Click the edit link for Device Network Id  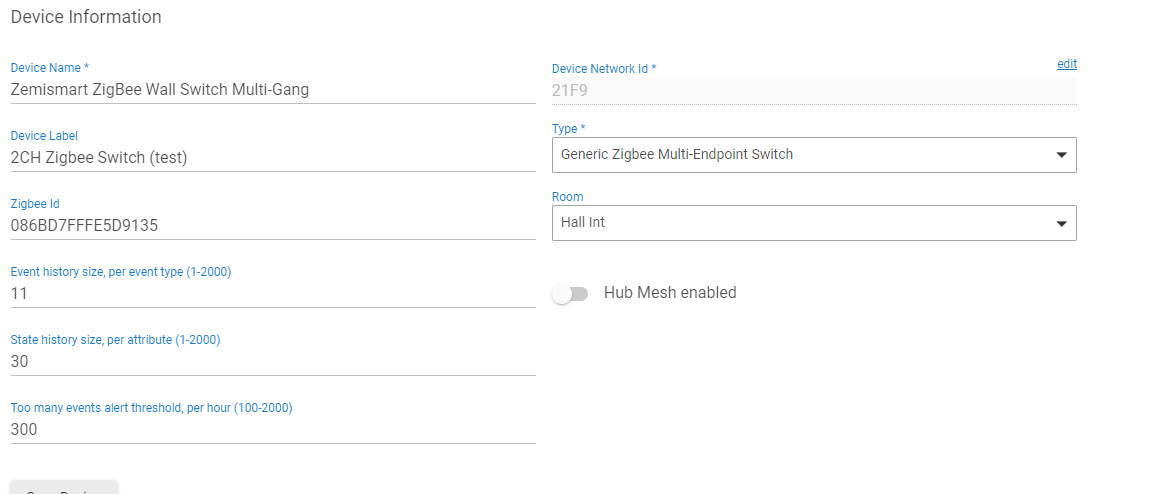(1066, 64)
